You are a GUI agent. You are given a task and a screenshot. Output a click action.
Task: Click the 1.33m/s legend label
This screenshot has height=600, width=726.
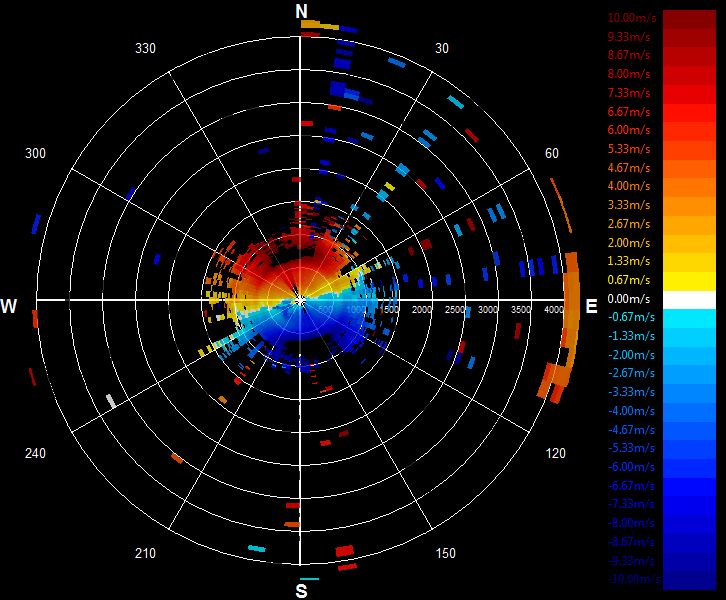(x=629, y=261)
